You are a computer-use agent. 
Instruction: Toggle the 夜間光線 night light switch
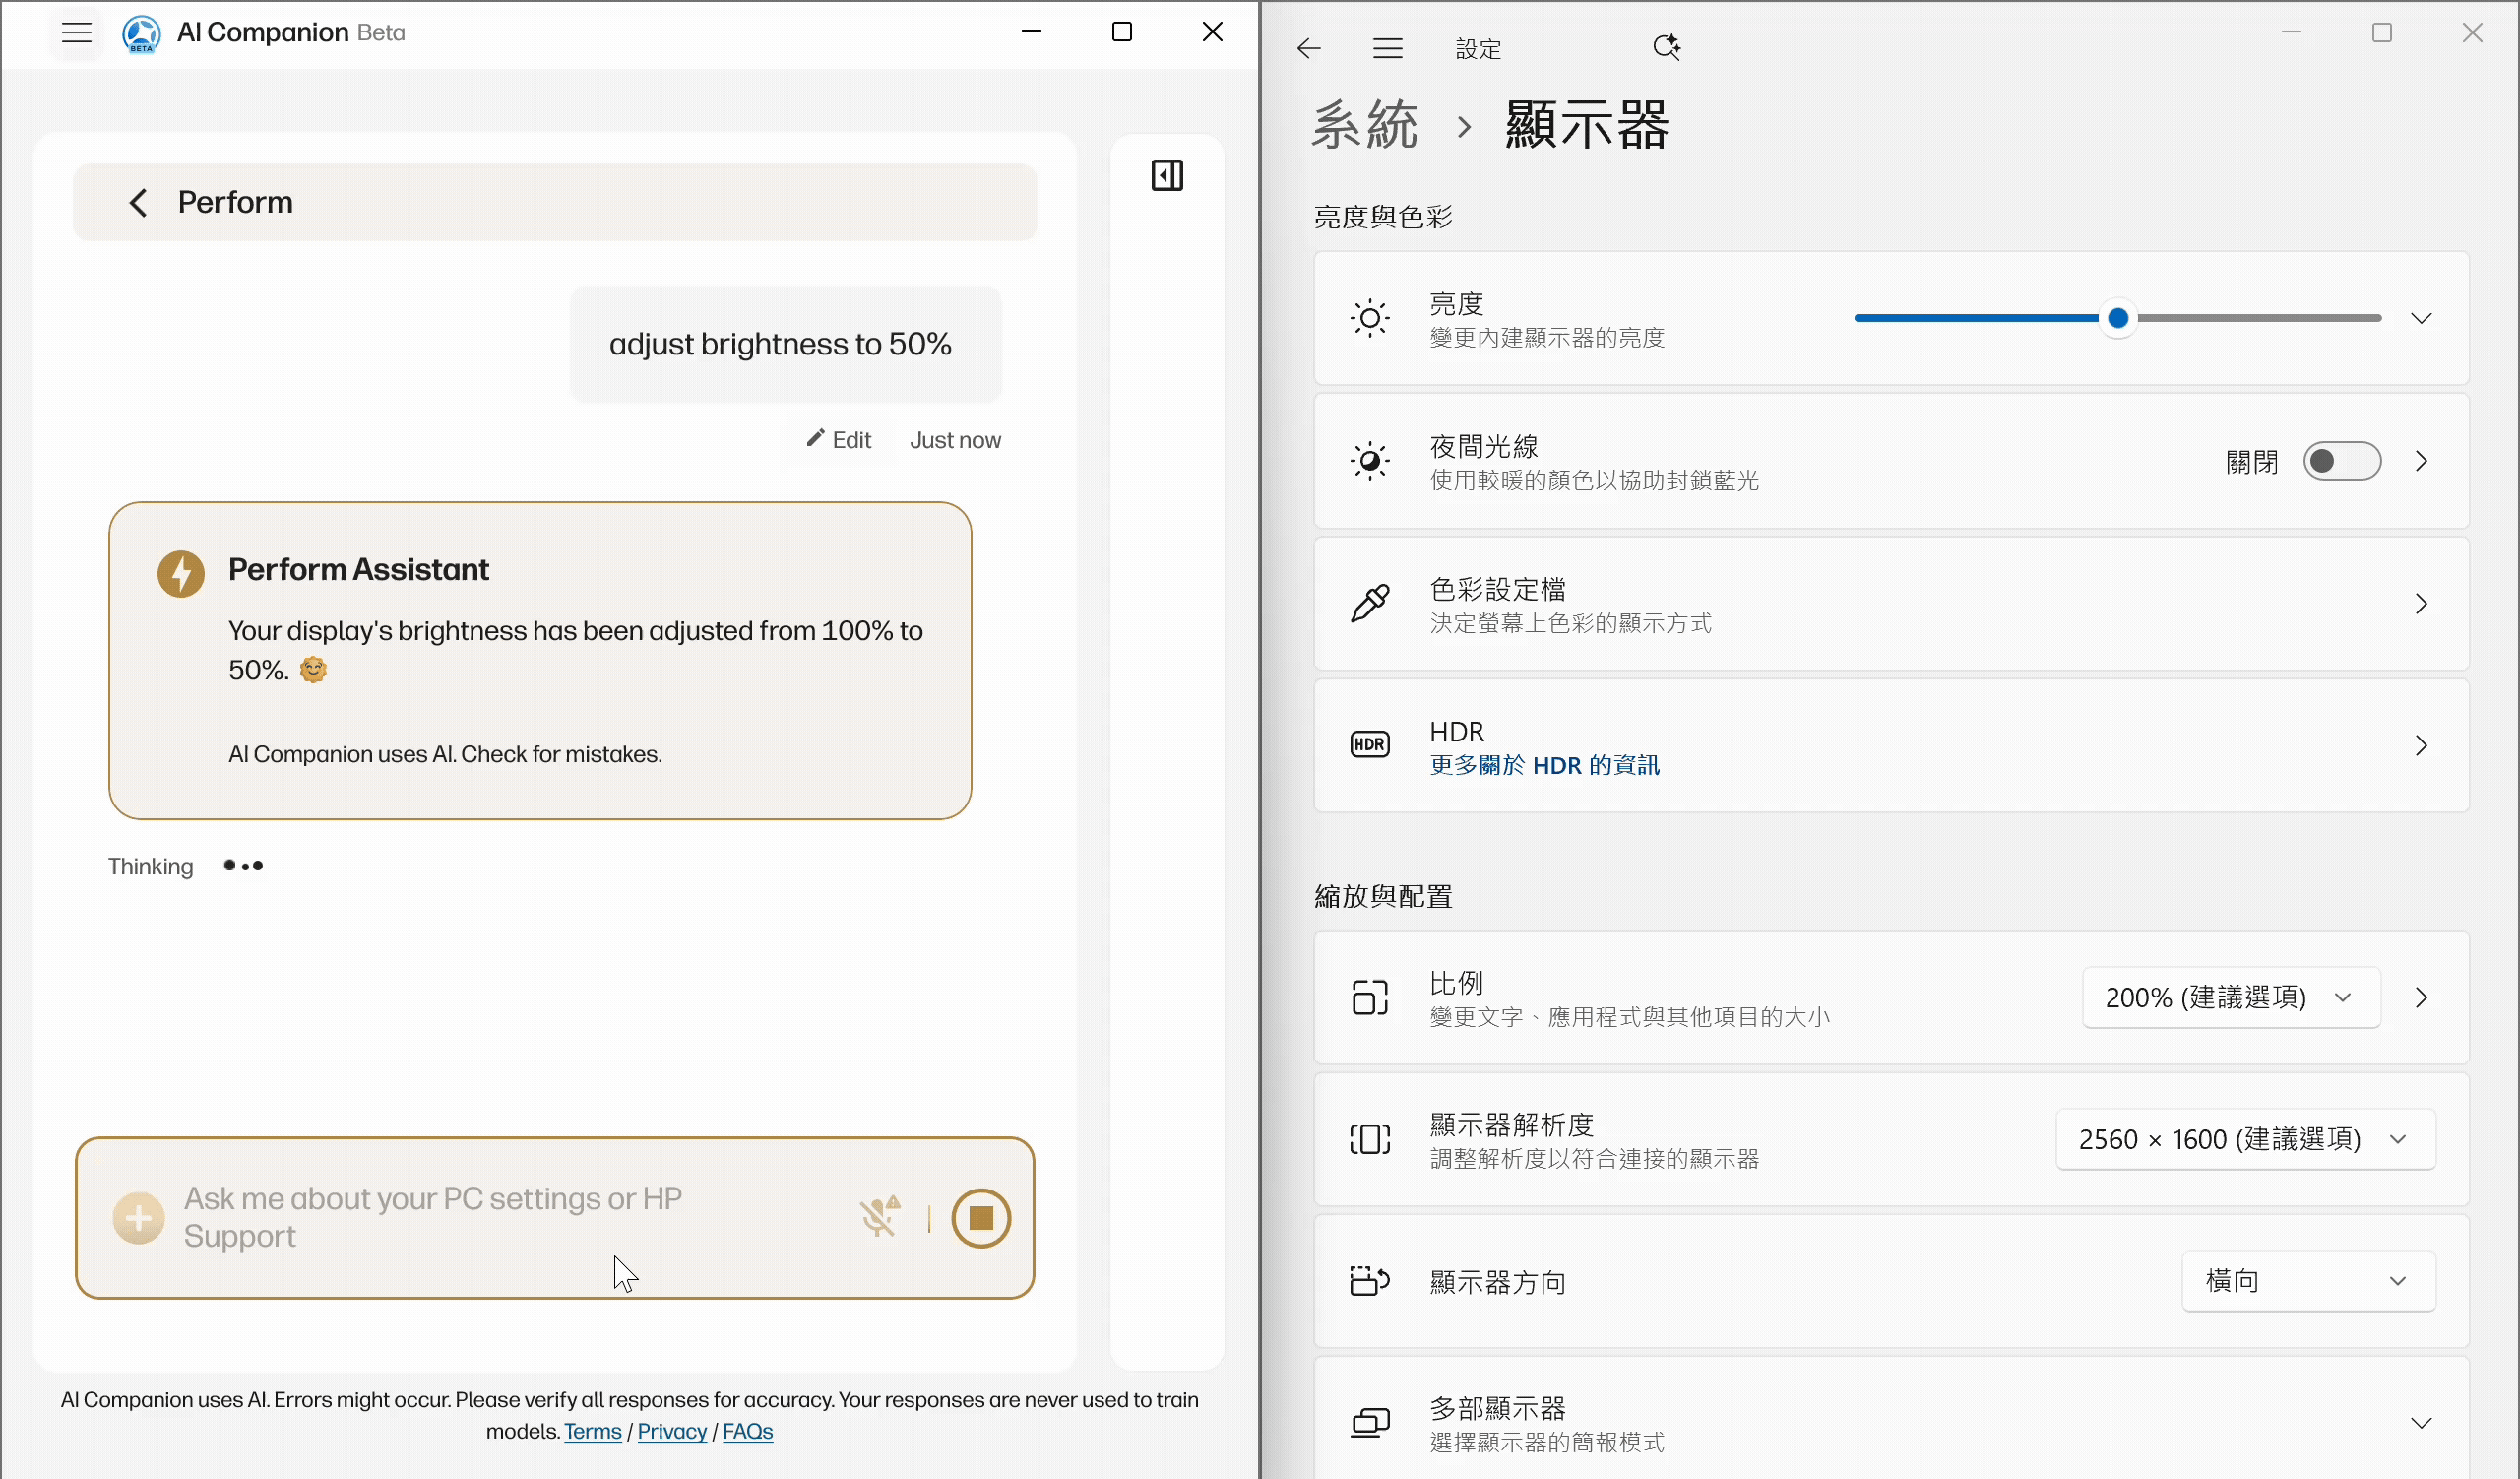click(2341, 461)
